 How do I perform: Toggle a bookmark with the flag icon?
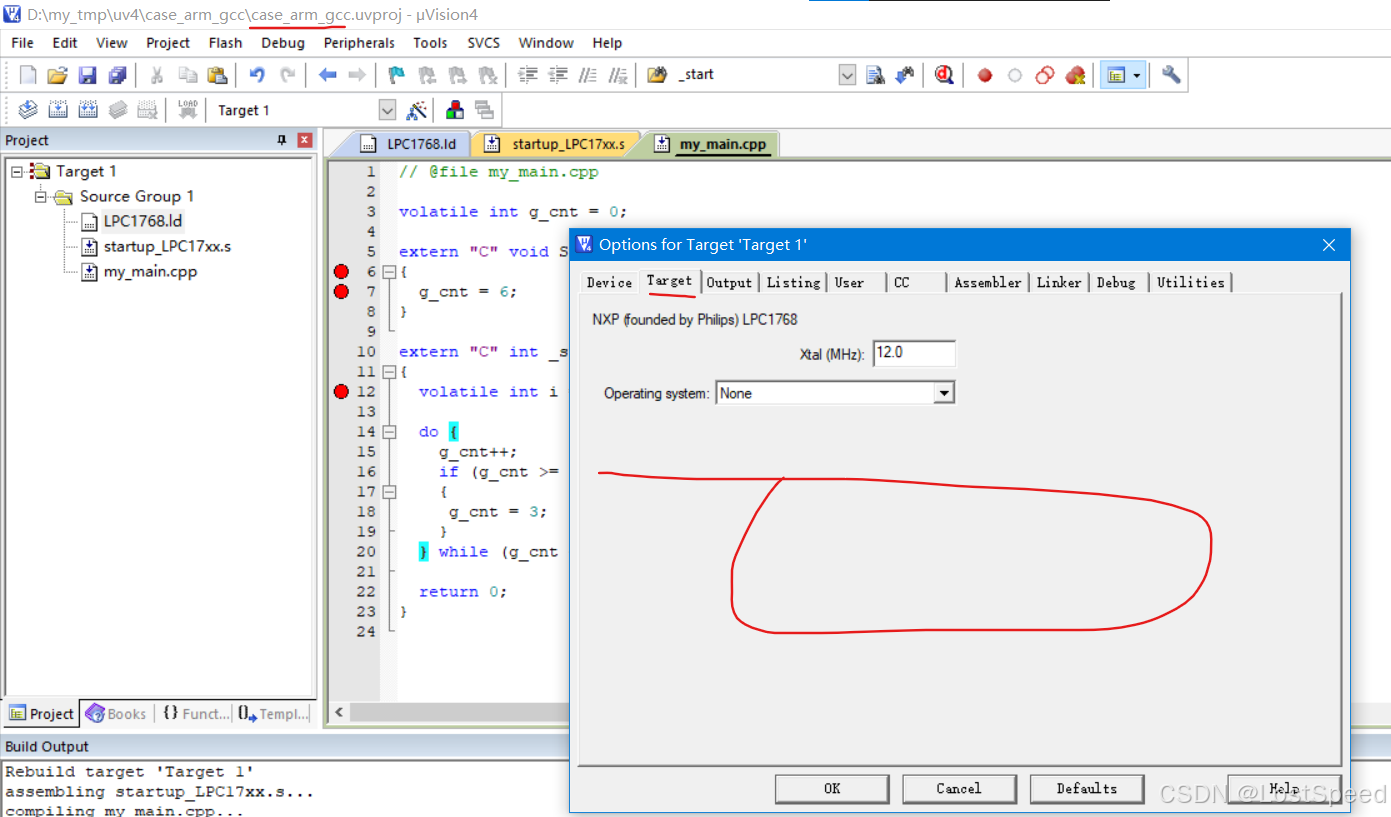coord(397,75)
